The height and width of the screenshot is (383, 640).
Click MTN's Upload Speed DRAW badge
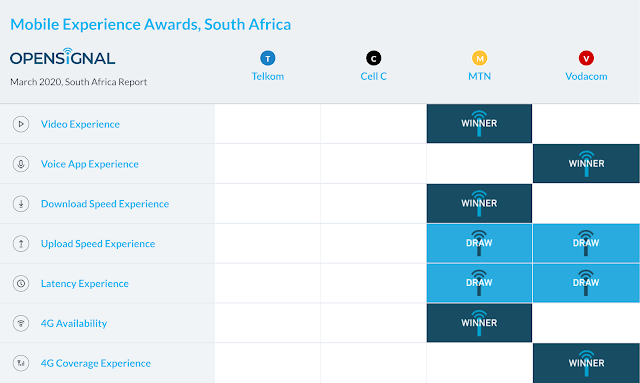click(x=479, y=243)
